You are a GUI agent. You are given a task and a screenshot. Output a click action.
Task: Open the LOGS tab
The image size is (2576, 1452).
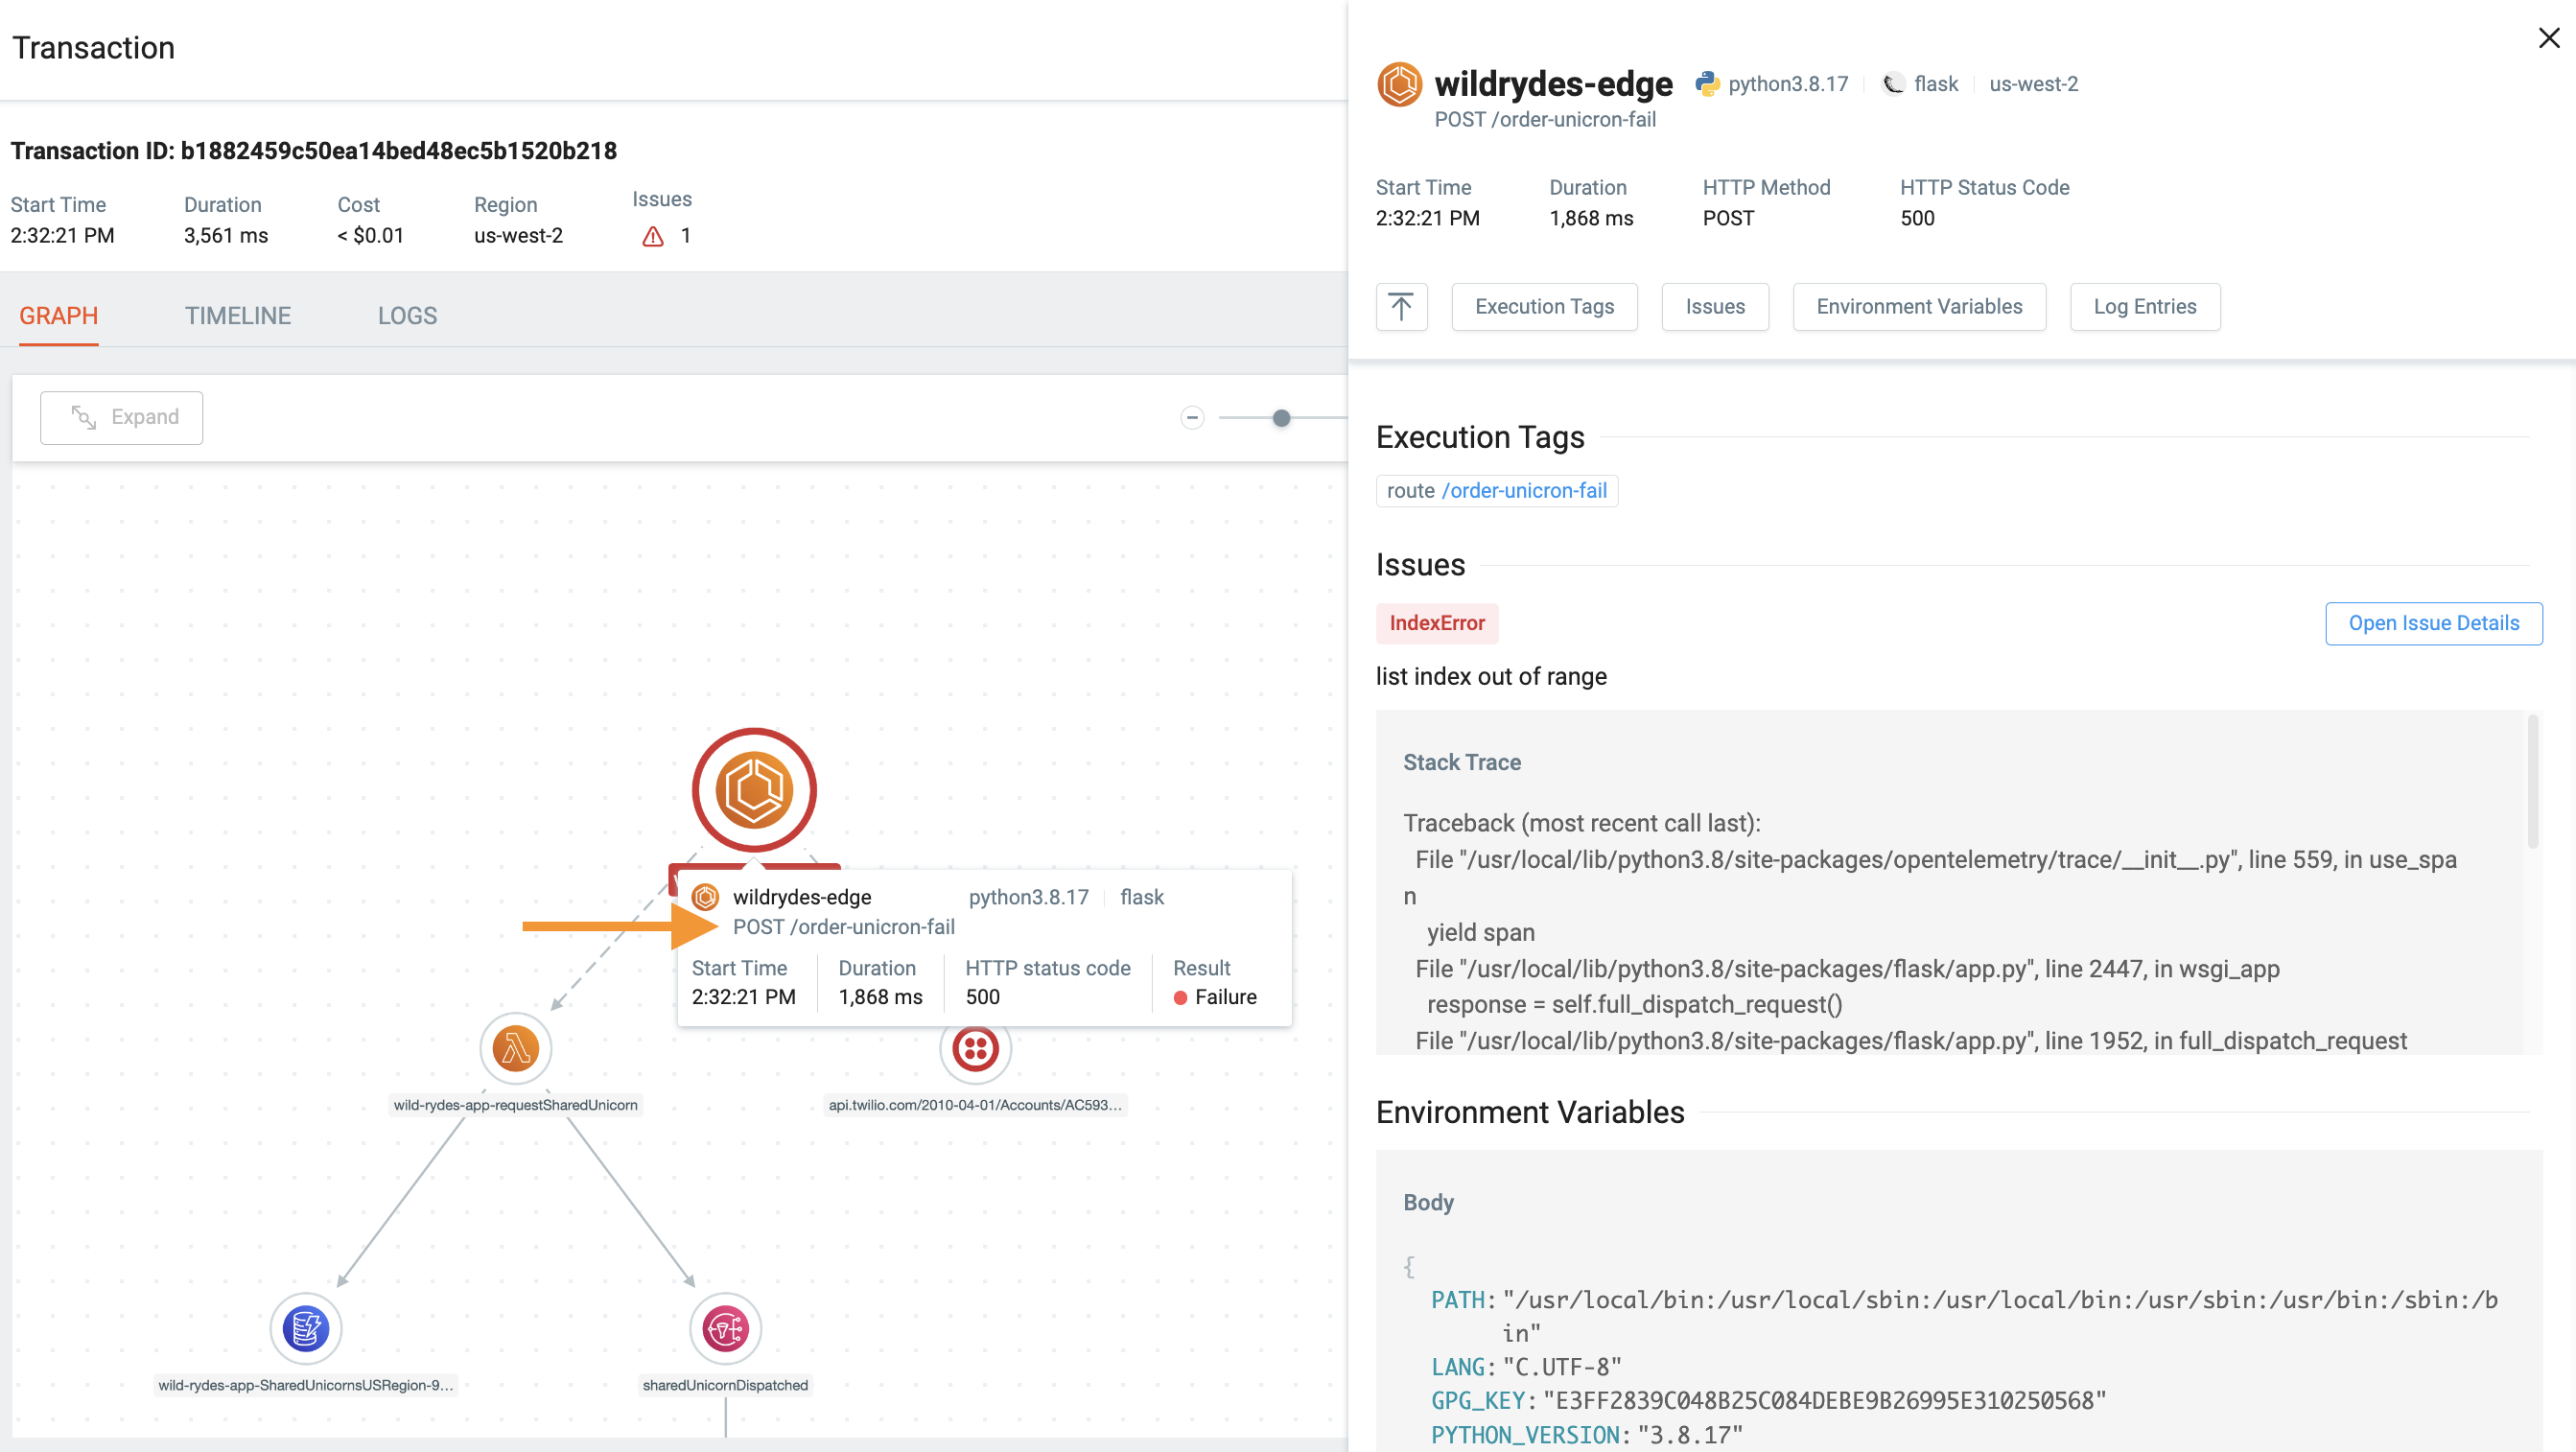(x=407, y=316)
